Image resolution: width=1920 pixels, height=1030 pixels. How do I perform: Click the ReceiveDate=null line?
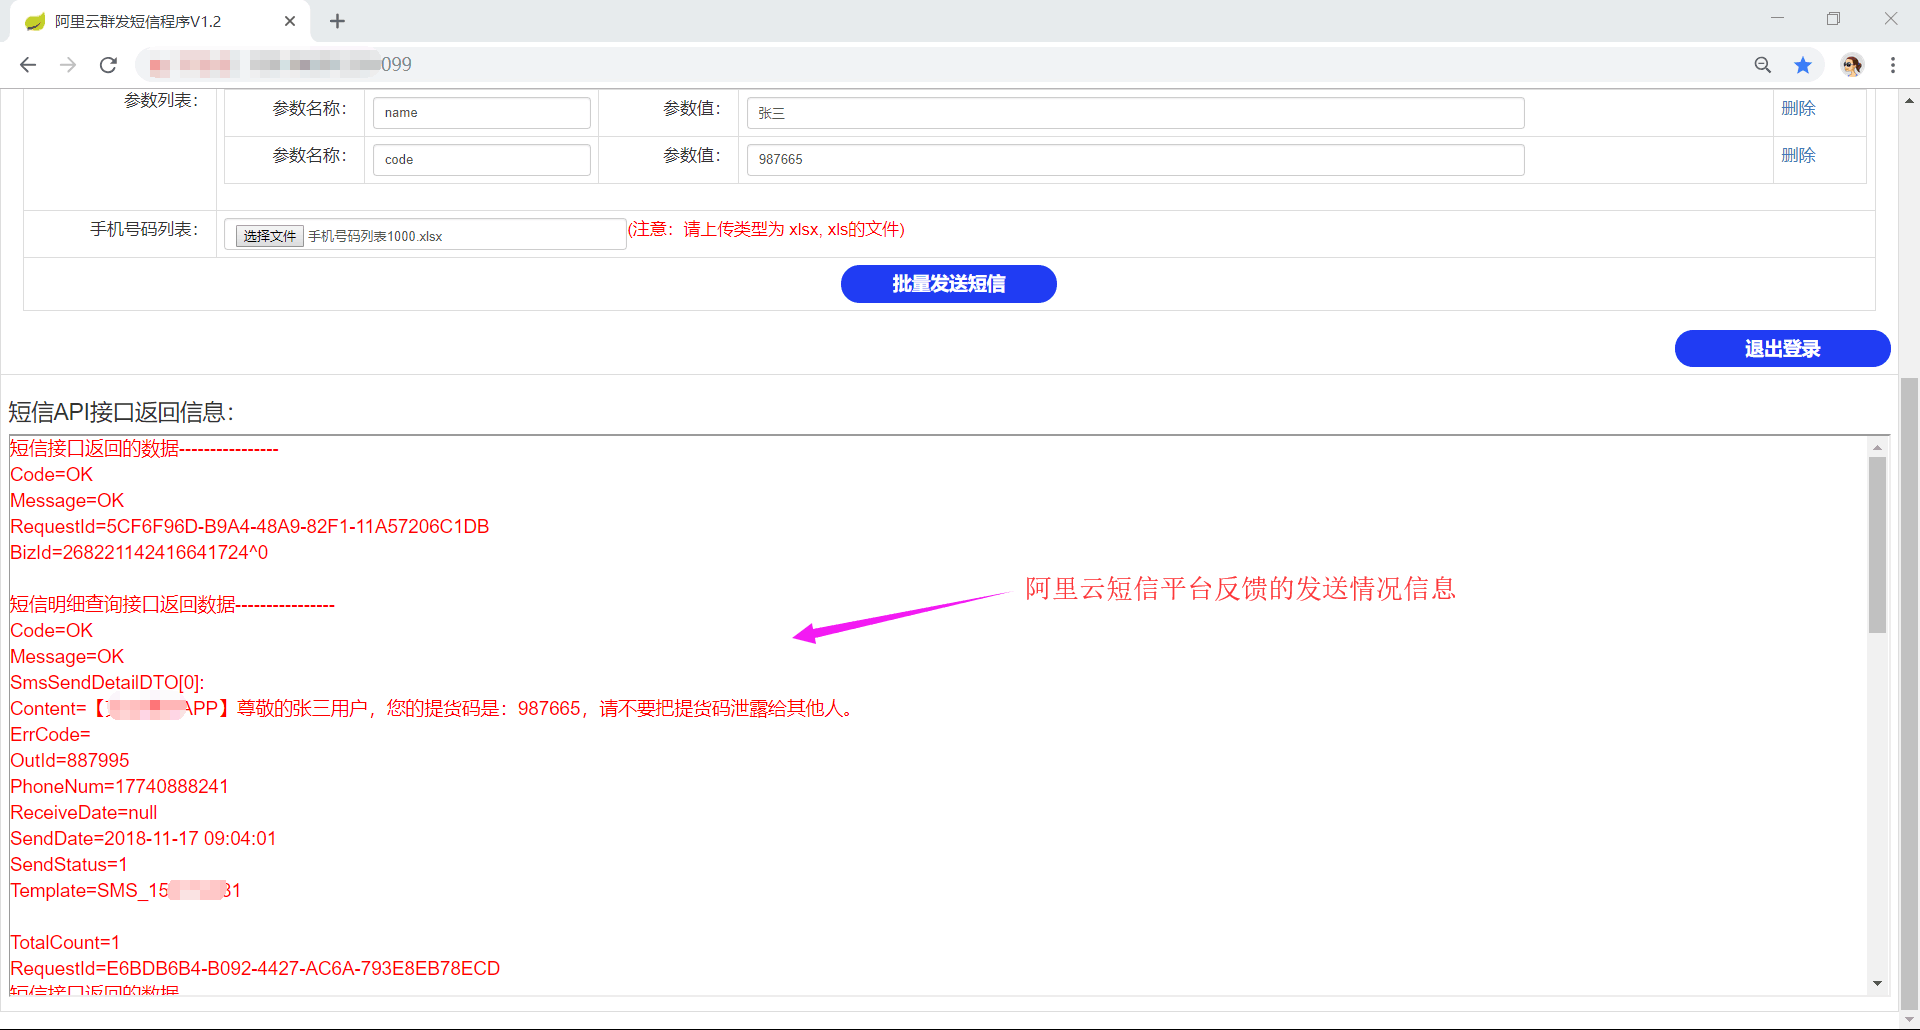pos(84,813)
